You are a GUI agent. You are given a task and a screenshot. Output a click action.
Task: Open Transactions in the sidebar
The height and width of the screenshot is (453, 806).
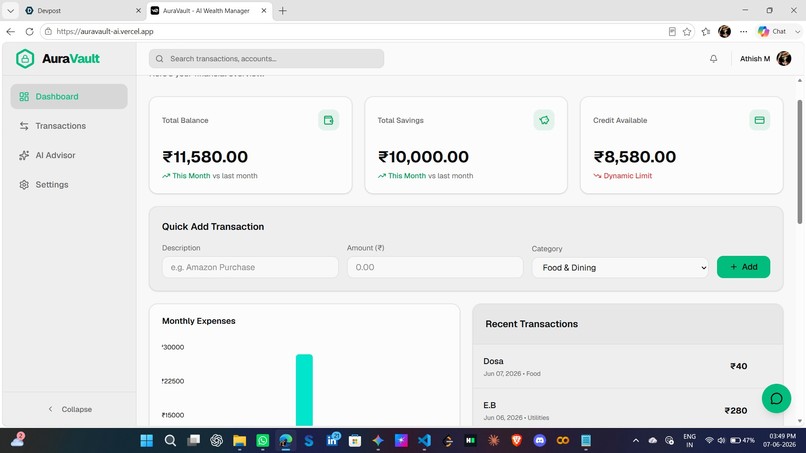69,126
